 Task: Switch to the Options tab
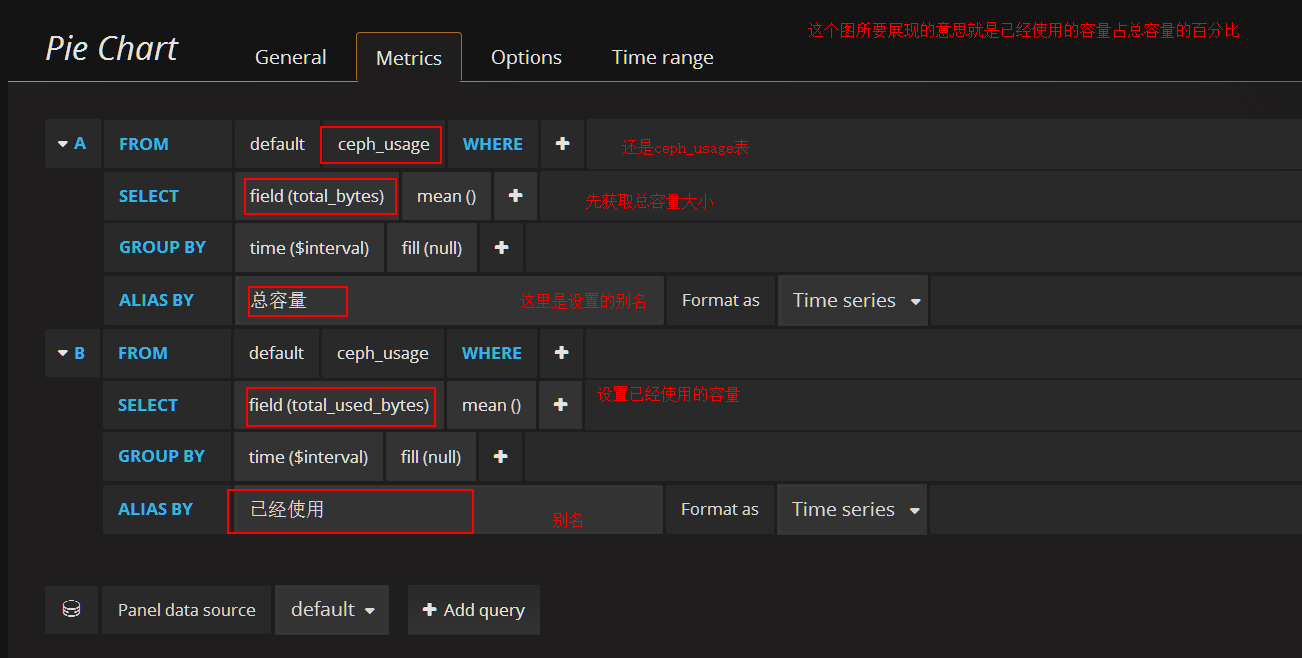coord(526,58)
